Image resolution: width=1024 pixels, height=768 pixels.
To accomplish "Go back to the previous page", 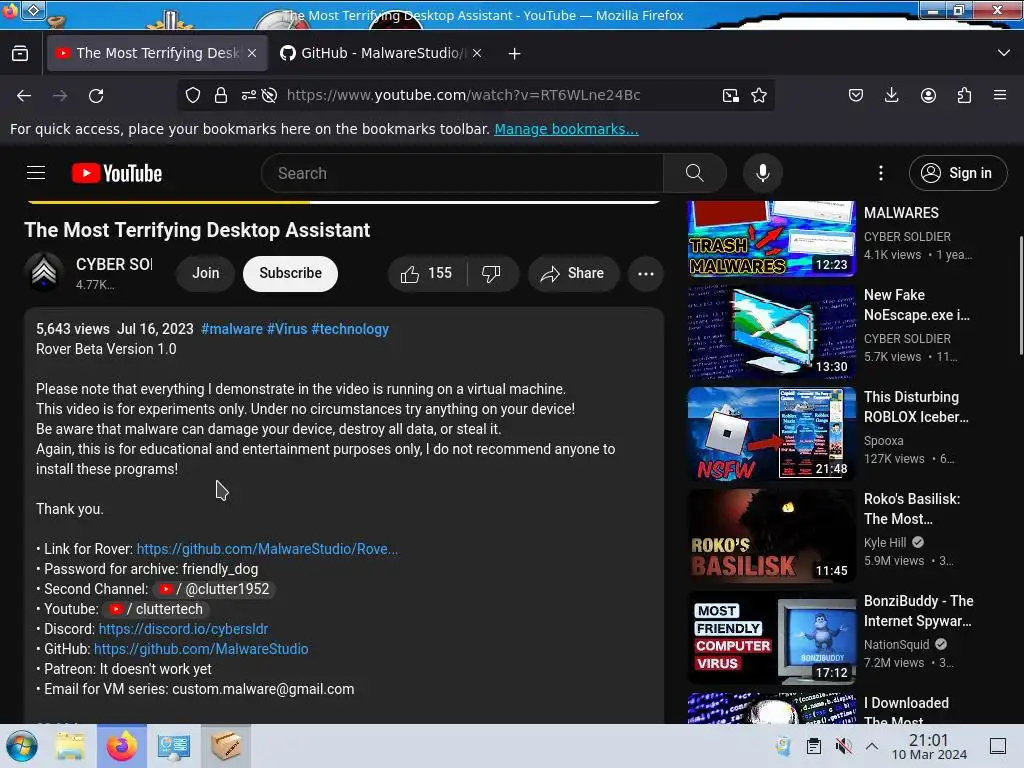I will pos(24,95).
